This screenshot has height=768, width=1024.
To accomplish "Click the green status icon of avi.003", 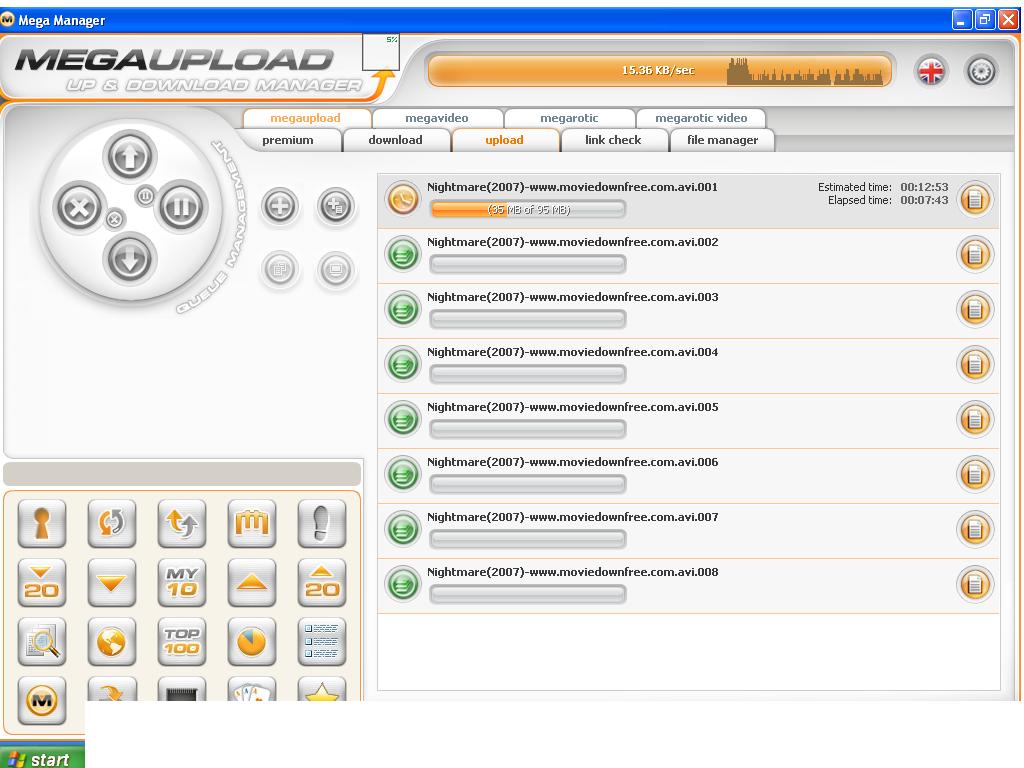I will tap(403, 309).
